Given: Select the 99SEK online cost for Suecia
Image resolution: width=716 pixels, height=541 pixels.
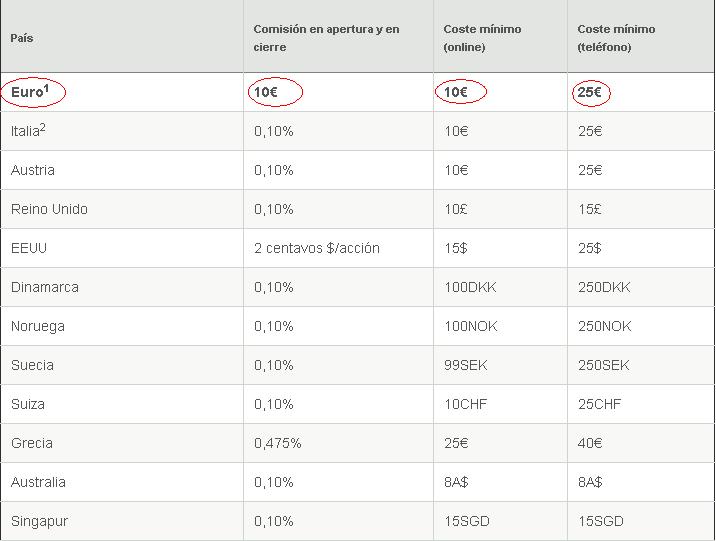Looking at the screenshot, I should [x=466, y=365].
